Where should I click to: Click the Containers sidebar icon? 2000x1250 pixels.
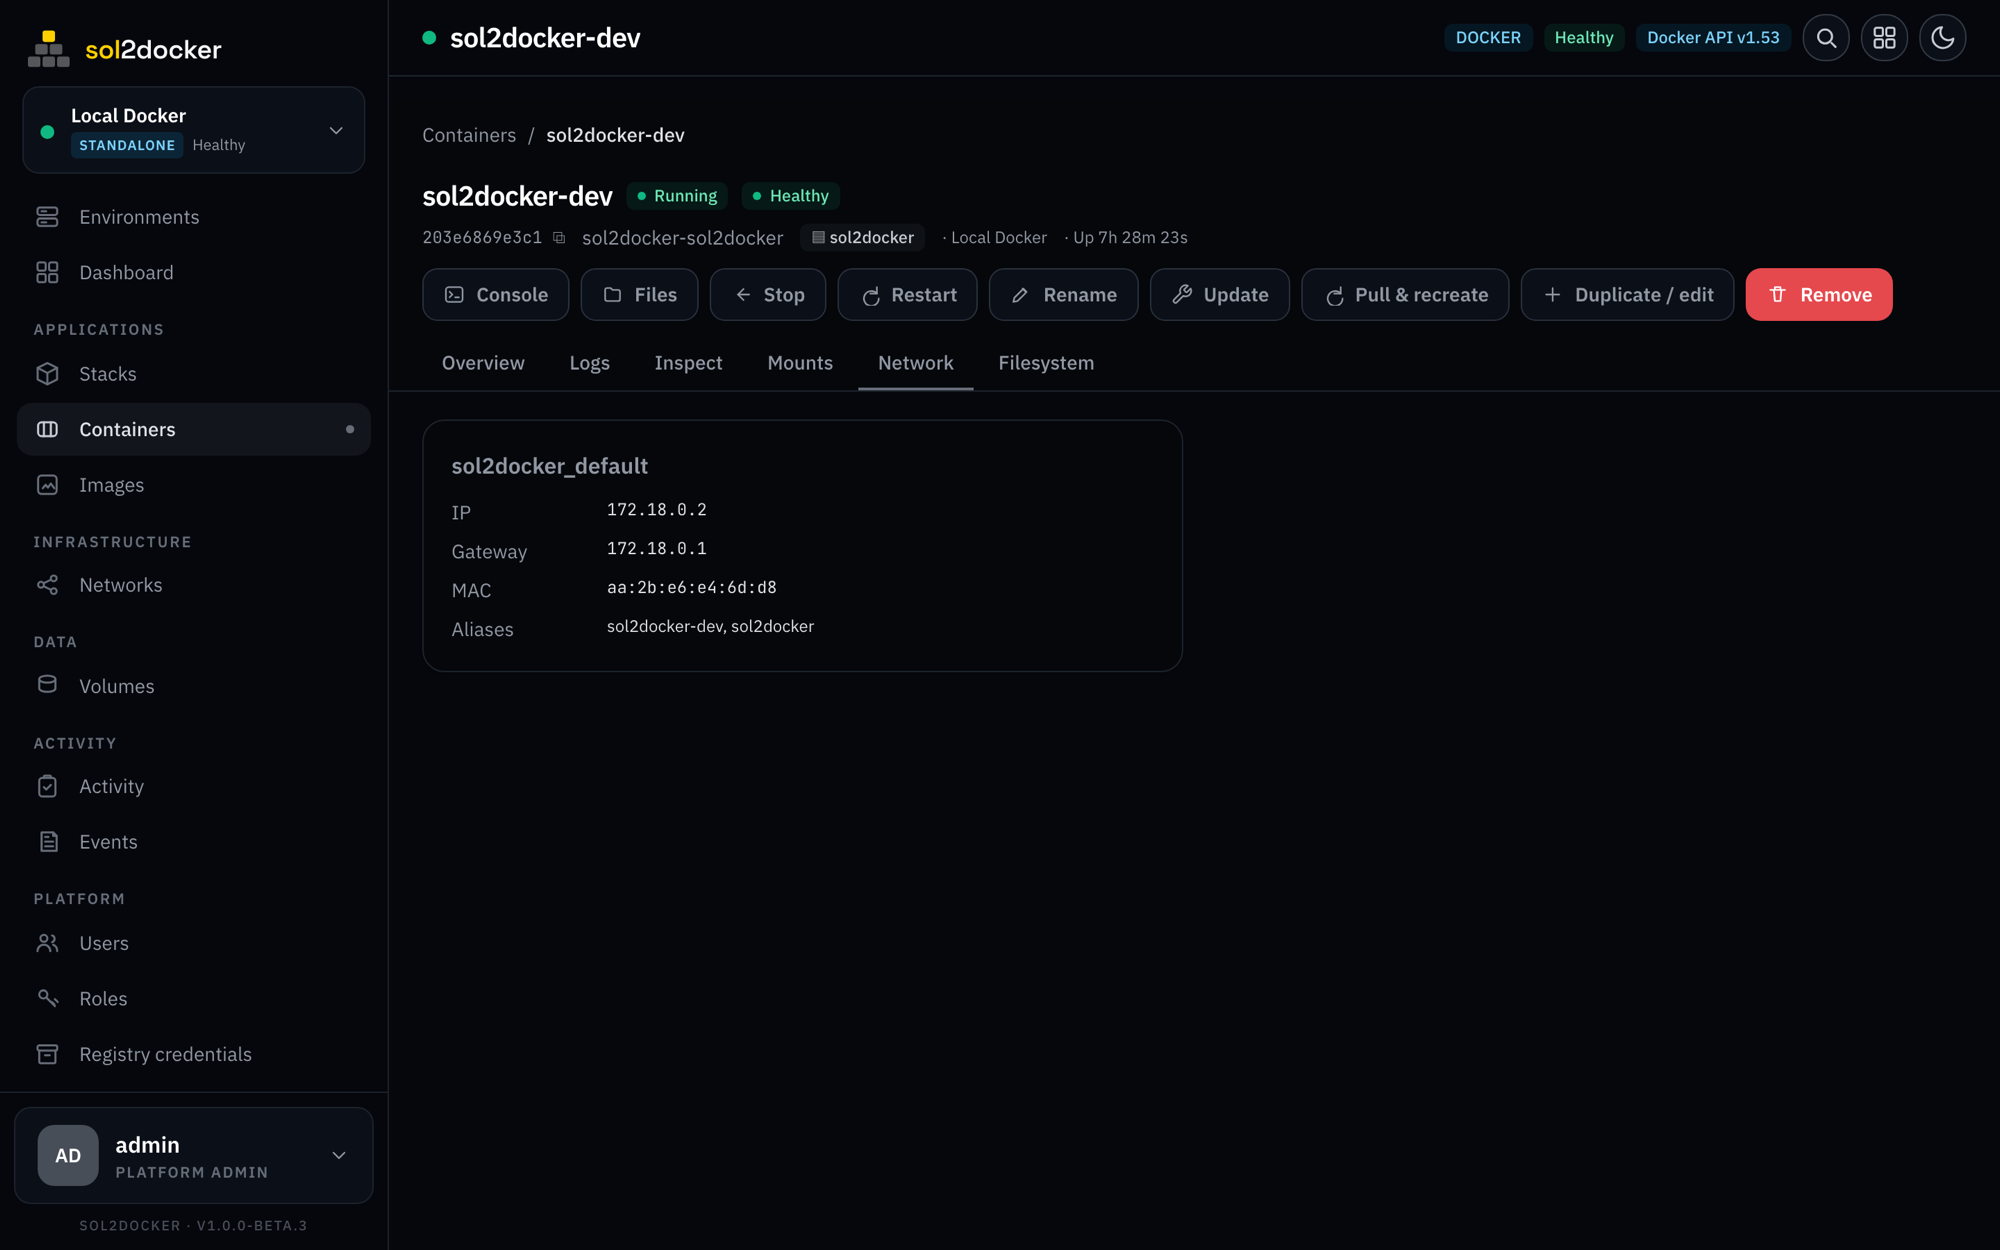(47, 429)
